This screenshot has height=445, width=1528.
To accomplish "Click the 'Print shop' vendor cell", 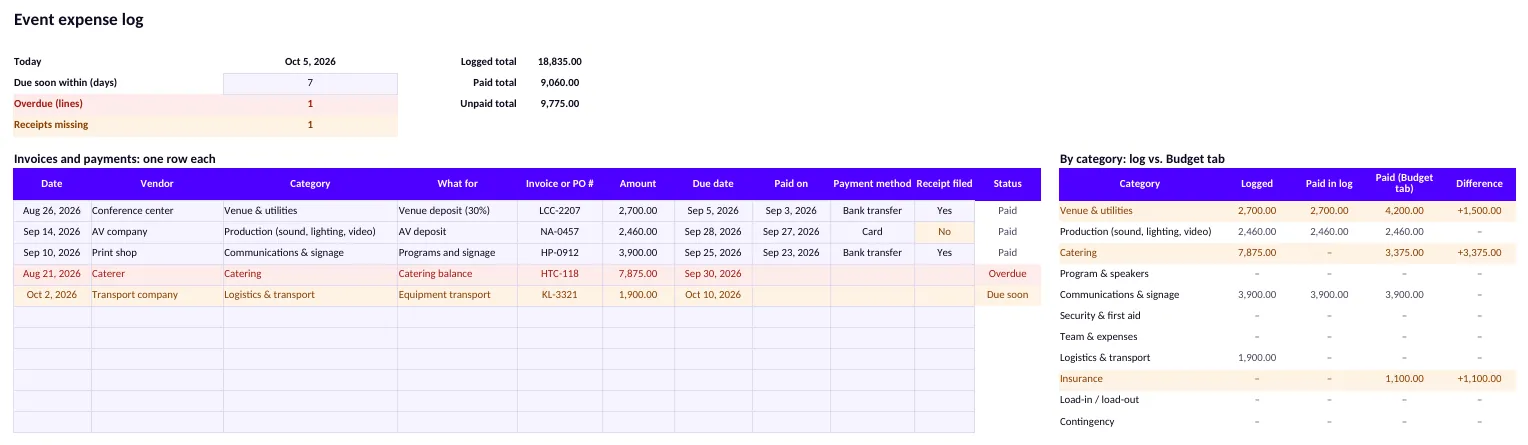I will coord(157,253).
